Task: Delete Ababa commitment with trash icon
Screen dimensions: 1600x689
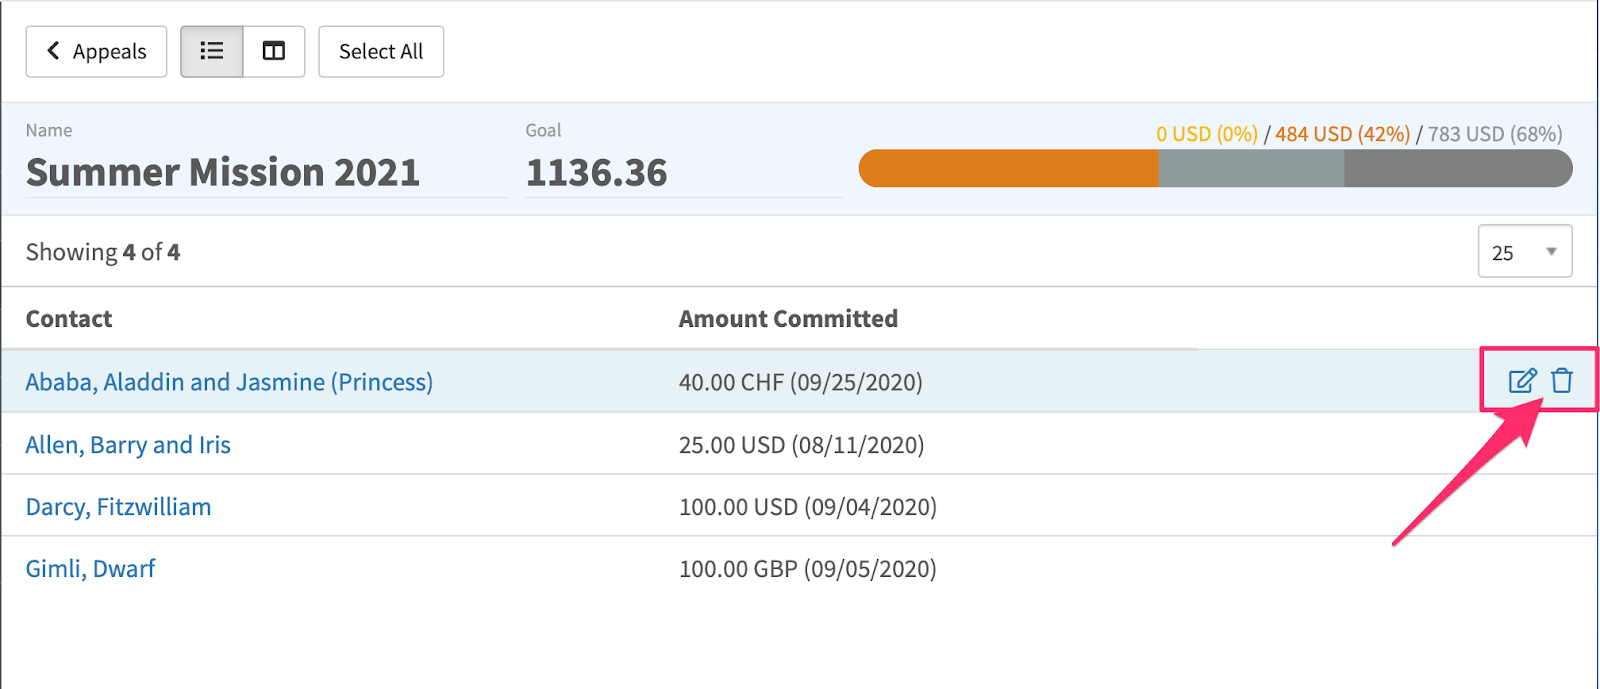Action: click(x=1562, y=381)
